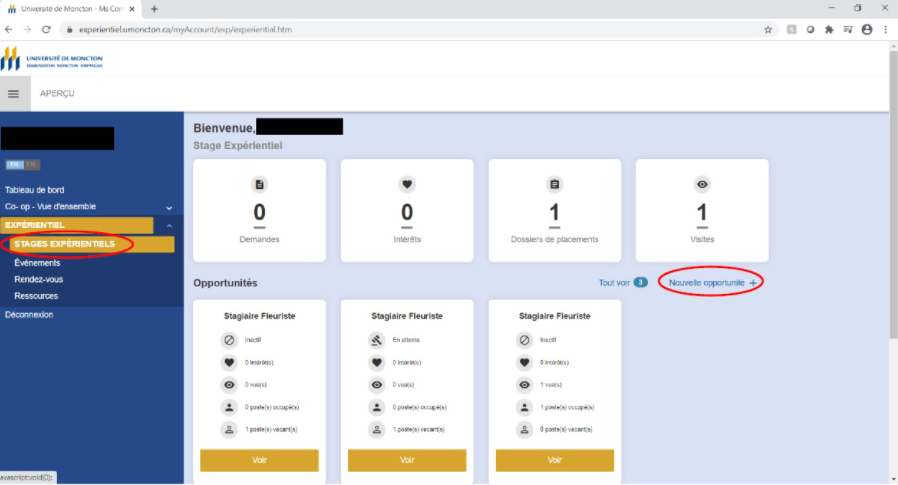Image resolution: width=898 pixels, height=485 pixels.
Task: Open Tableau de bord in sidebar
Action: (34, 190)
